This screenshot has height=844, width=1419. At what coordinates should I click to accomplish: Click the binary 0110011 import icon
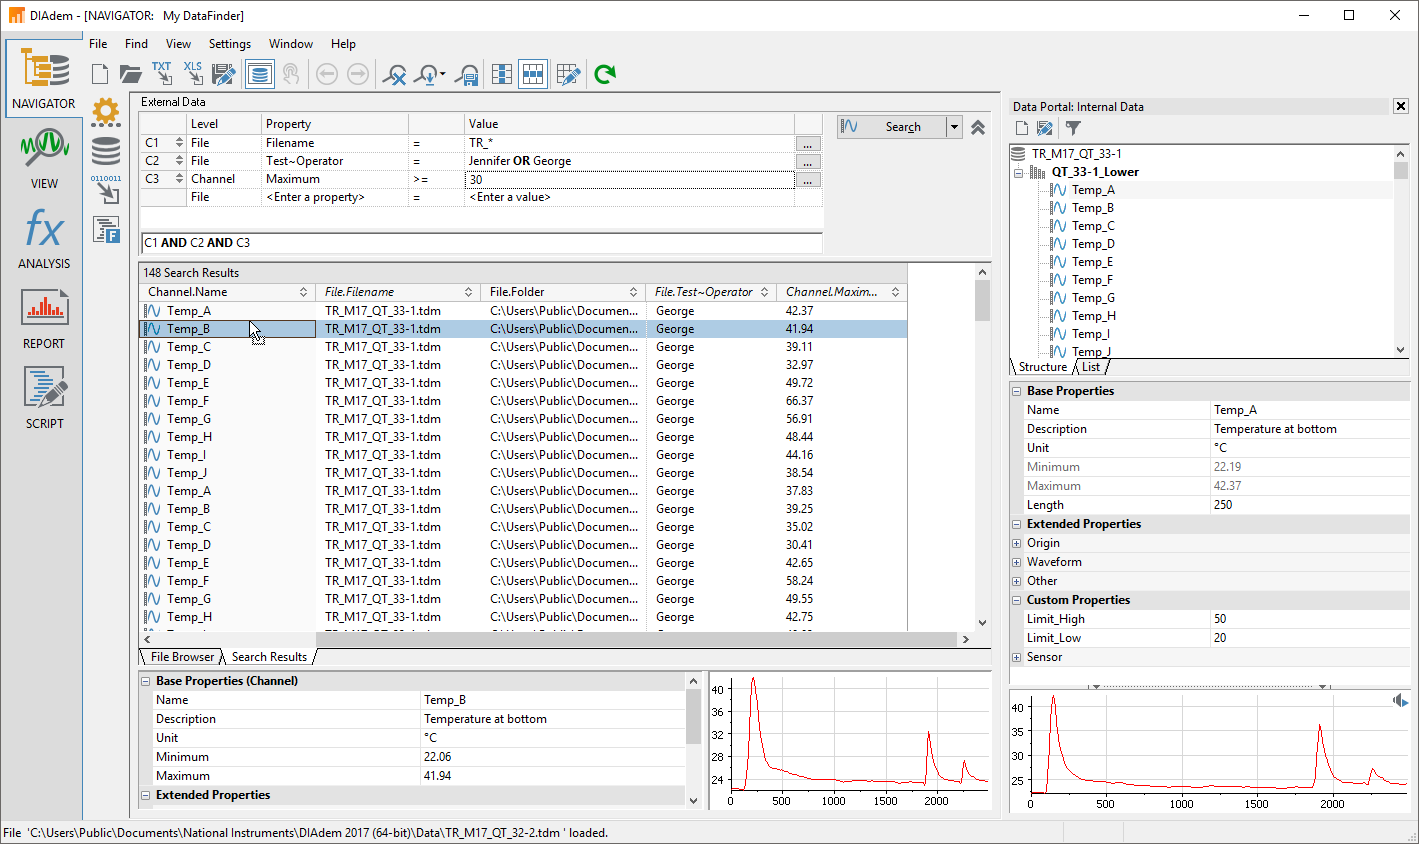coord(106,190)
